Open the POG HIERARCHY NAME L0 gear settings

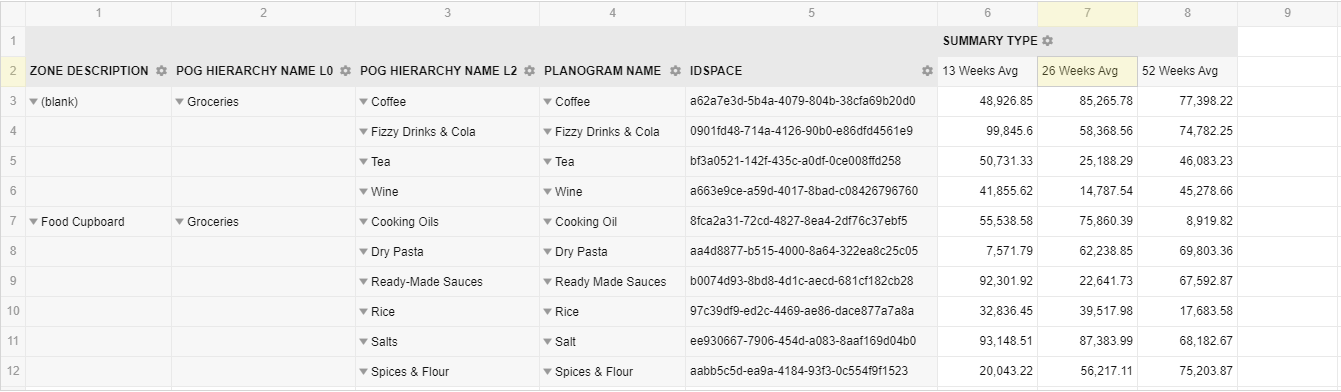(345, 71)
